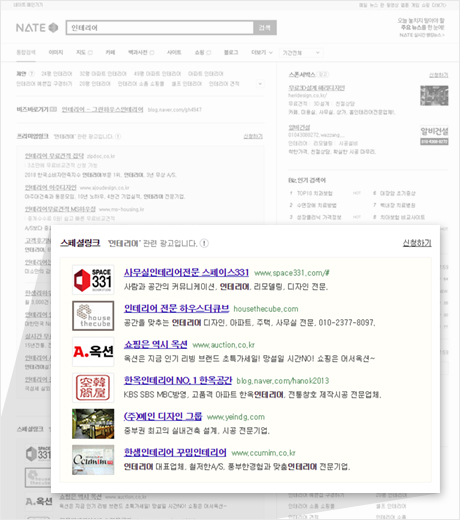Click suggested keyword 24평 인테리어
Screen dimensions: 460x520
(x=57, y=74)
